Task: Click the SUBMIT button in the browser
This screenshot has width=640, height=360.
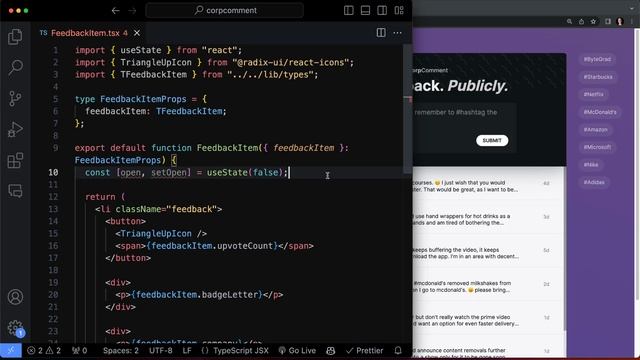Action: tap(492, 140)
